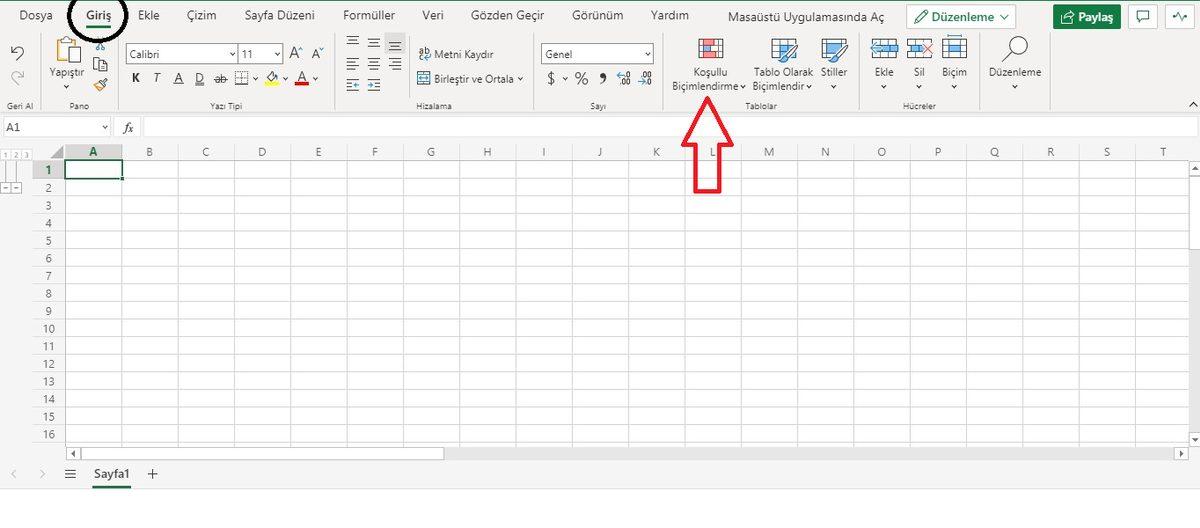Screen dimensions: 1200x528
Task: Apply the percent style icon
Action: point(581,78)
